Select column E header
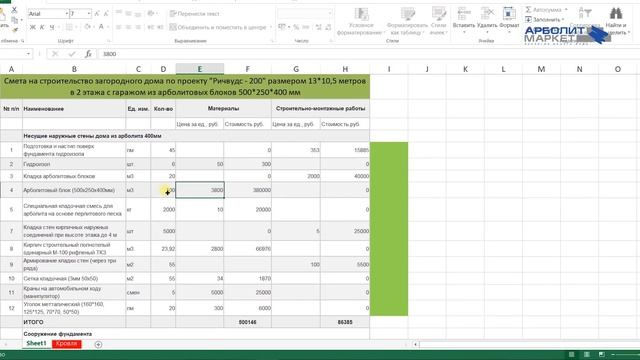This screenshot has height=360, width=640. click(200, 69)
